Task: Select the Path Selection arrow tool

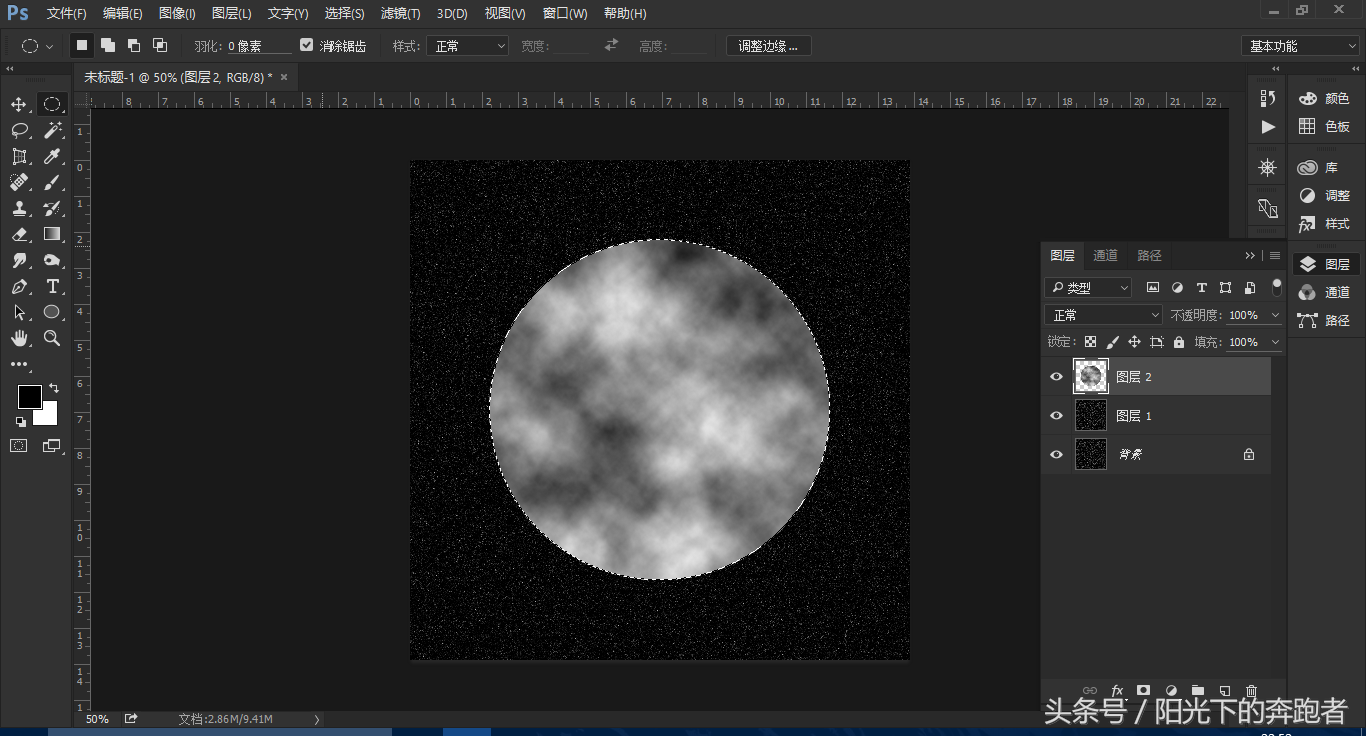Action: pos(19,313)
